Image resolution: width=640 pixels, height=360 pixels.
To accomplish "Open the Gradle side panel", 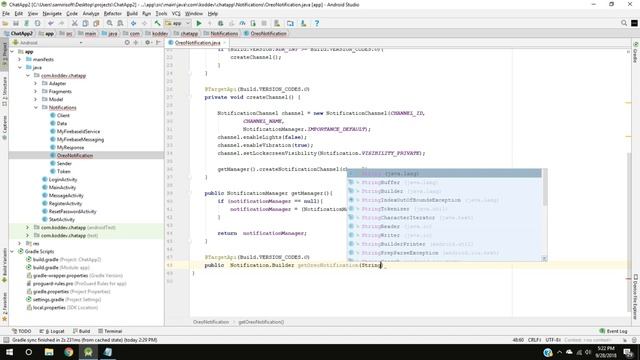I will [636, 52].
